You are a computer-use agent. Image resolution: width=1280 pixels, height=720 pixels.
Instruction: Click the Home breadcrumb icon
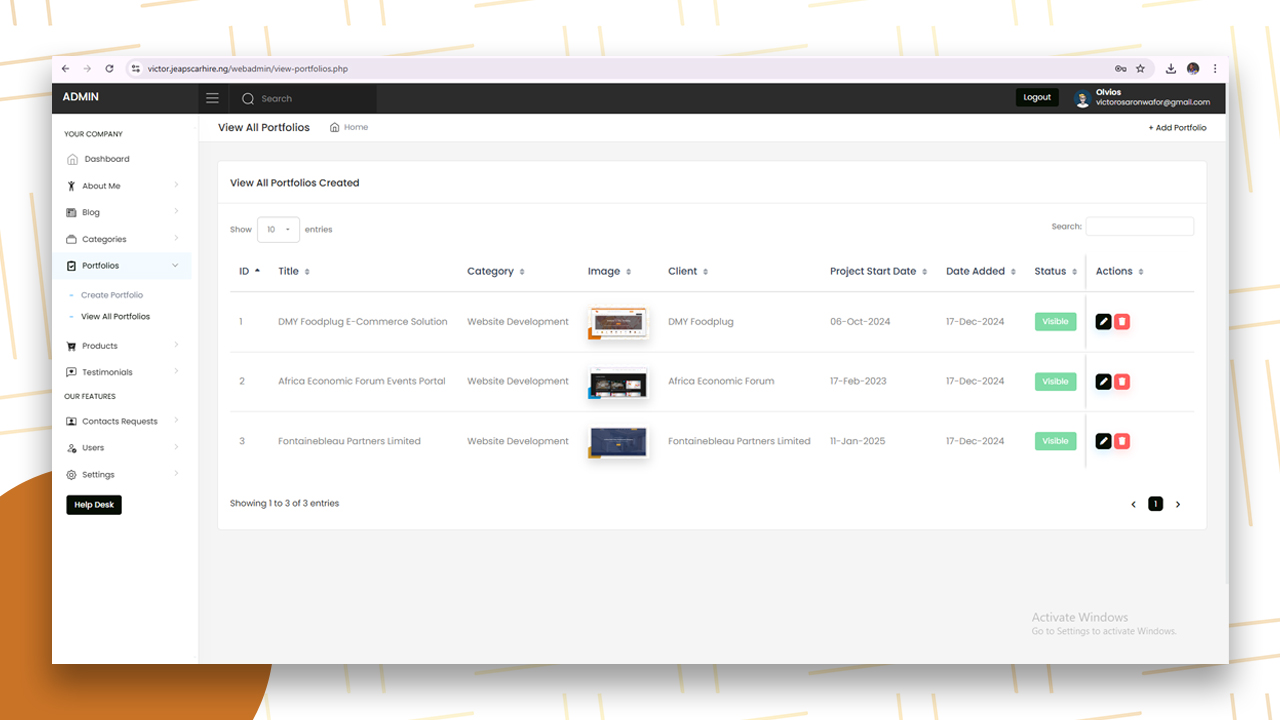pos(335,127)
